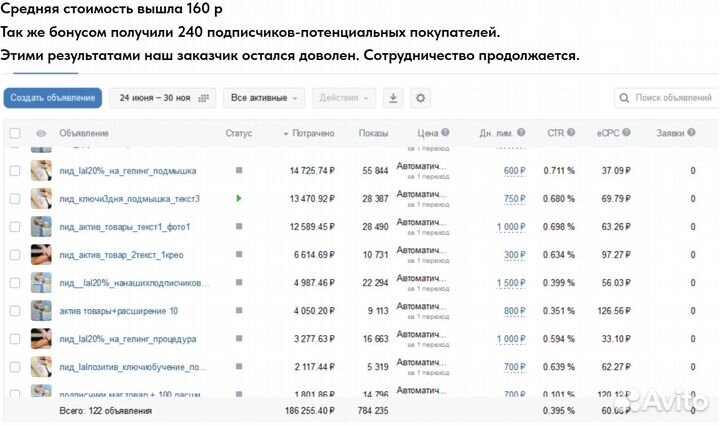
Task: Click the eCPC value 126.56 ₽
Action: pyautogui.click(x=614, y=311)
